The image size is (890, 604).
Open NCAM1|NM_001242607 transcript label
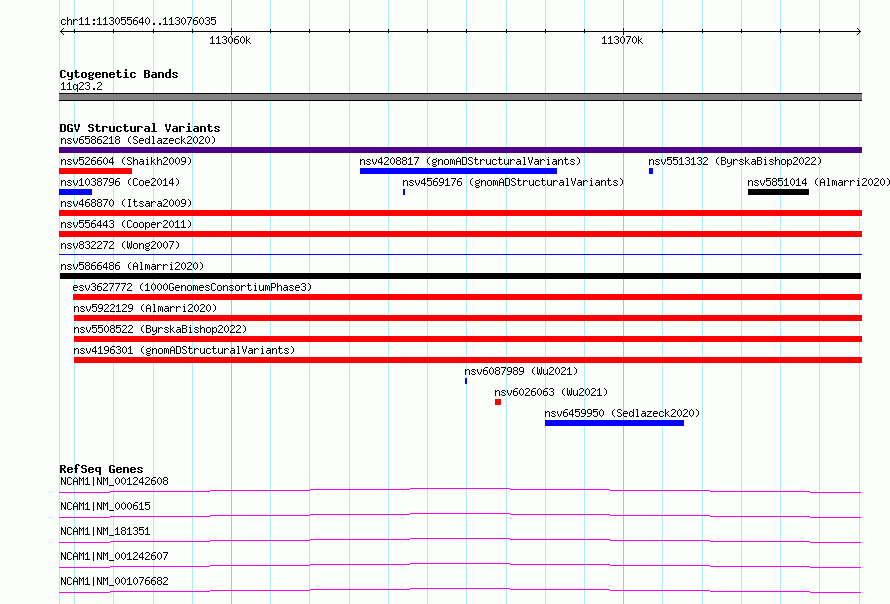coord(114,556)
